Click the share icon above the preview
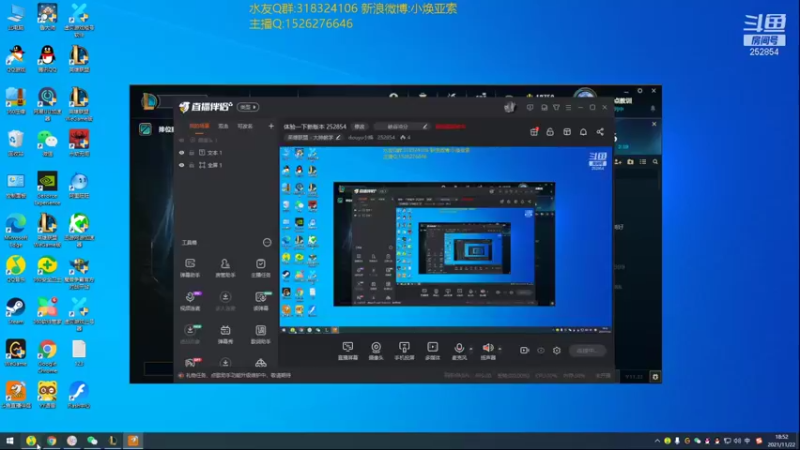This screenshot has width=800, height=450. 600,132
